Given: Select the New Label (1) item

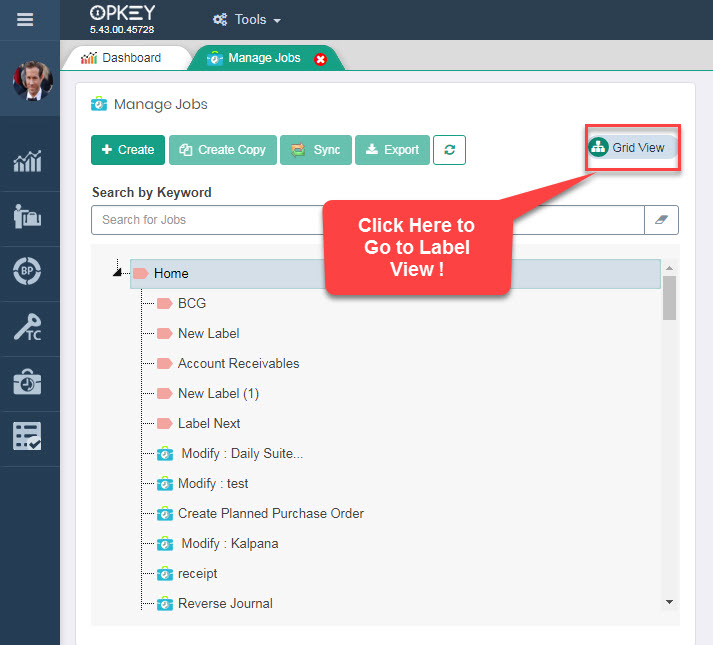Looking at the screenshot, I should click(x=218, y=393).
